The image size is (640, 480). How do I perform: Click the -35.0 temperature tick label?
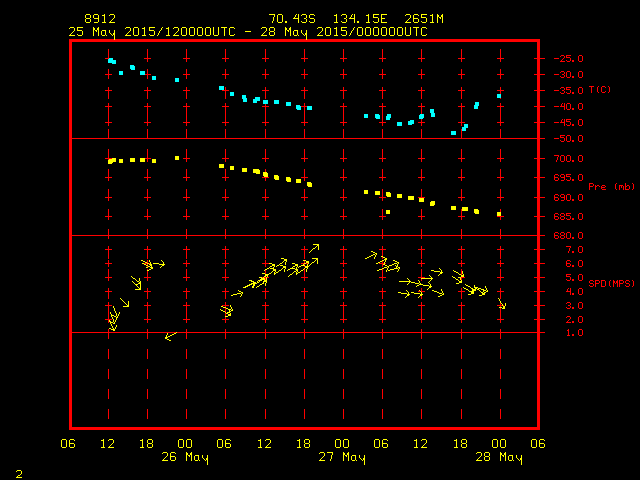(569, 91)
